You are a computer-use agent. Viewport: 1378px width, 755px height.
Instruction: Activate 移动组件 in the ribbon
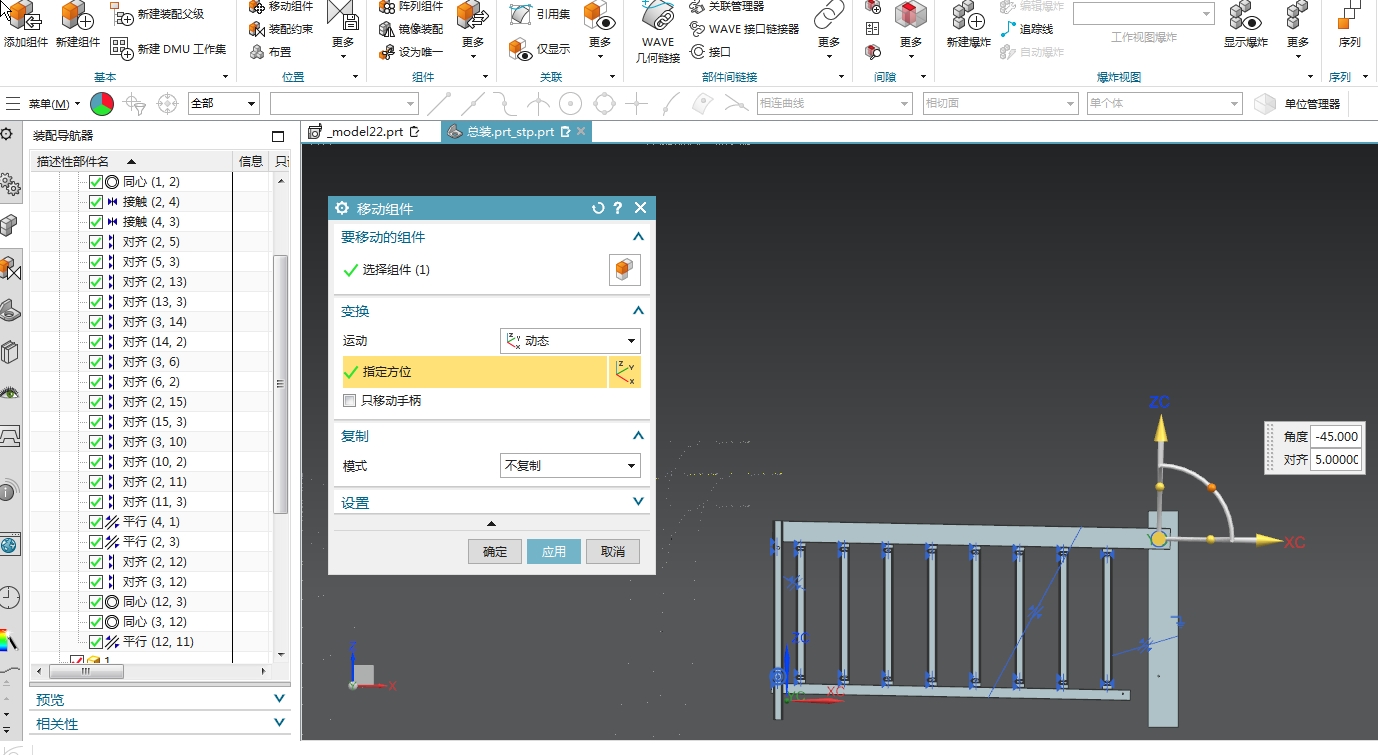click(281, 6)
